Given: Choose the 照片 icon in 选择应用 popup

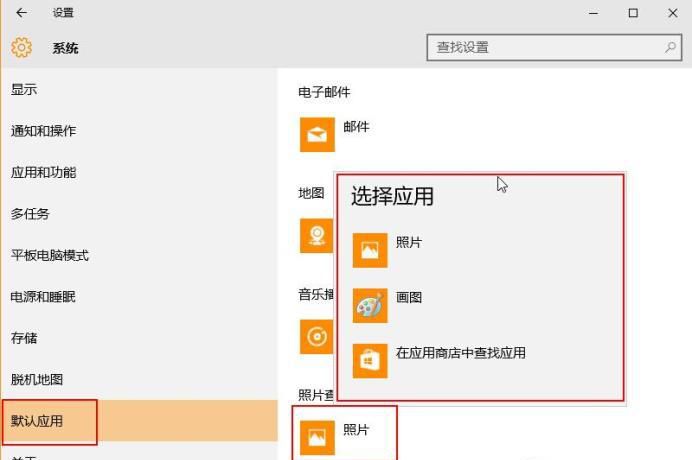Looking at the screenshot, I should [x=370, y=250].
